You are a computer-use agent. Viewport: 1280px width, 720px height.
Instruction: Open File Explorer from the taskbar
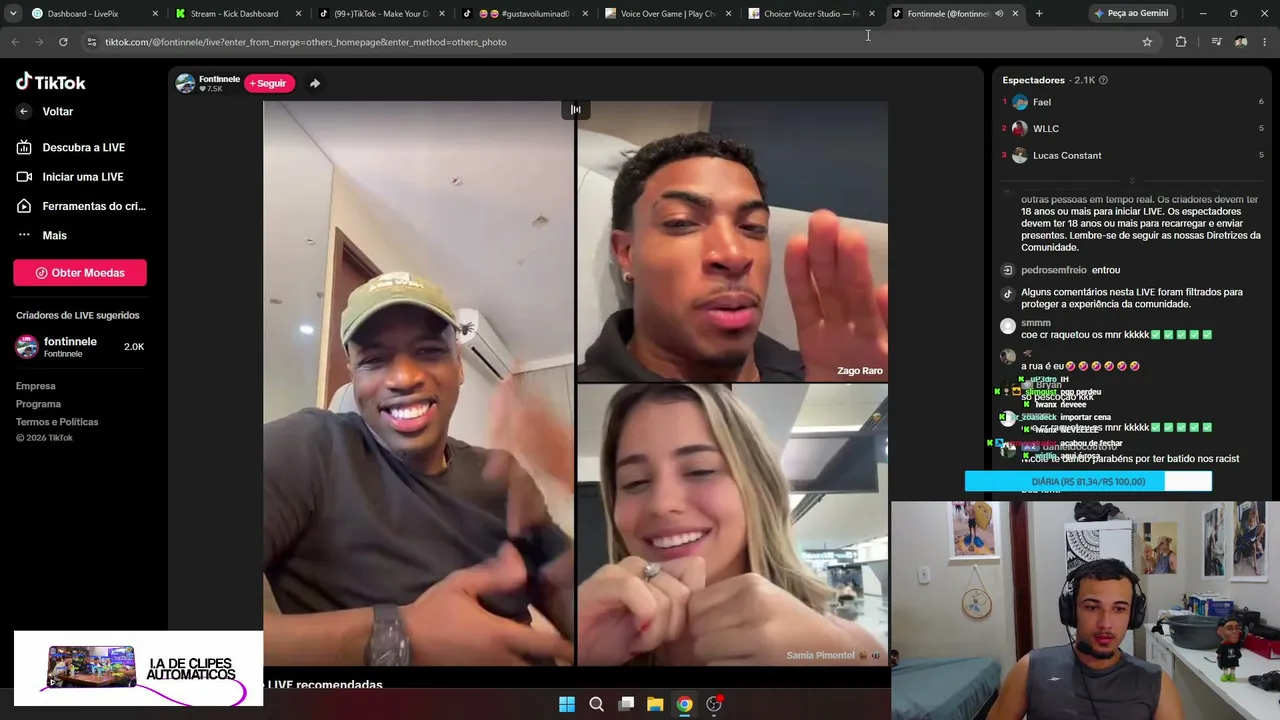[655, 704]
